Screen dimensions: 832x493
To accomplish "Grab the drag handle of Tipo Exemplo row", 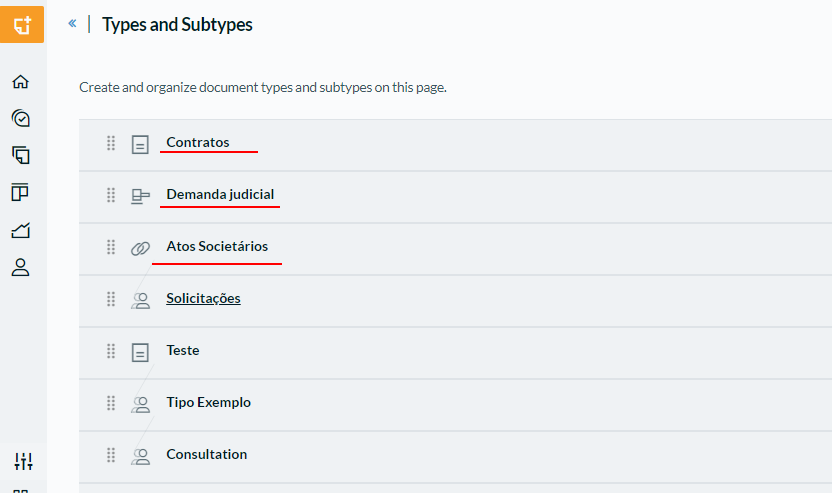I will pyautogui.click(x=111, y=403).
